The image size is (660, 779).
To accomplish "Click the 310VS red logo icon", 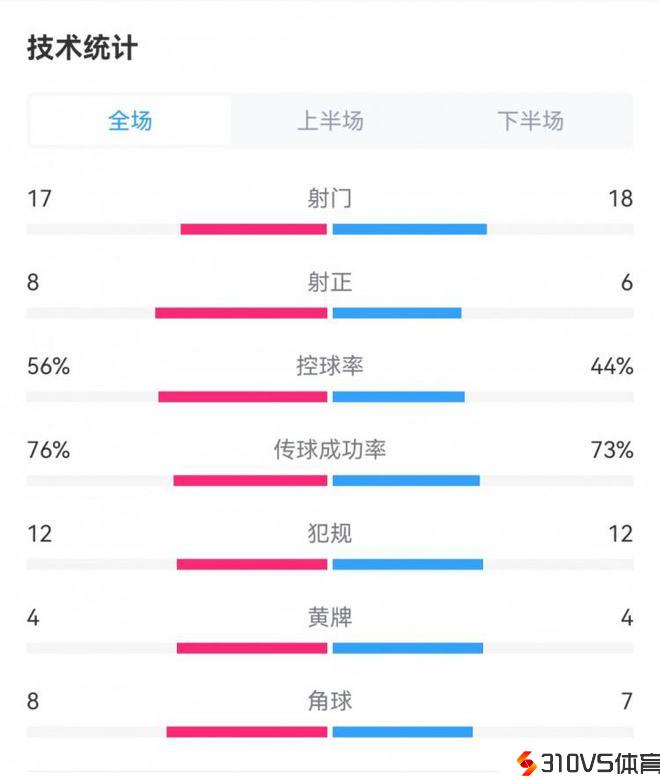I will (526, 763).
